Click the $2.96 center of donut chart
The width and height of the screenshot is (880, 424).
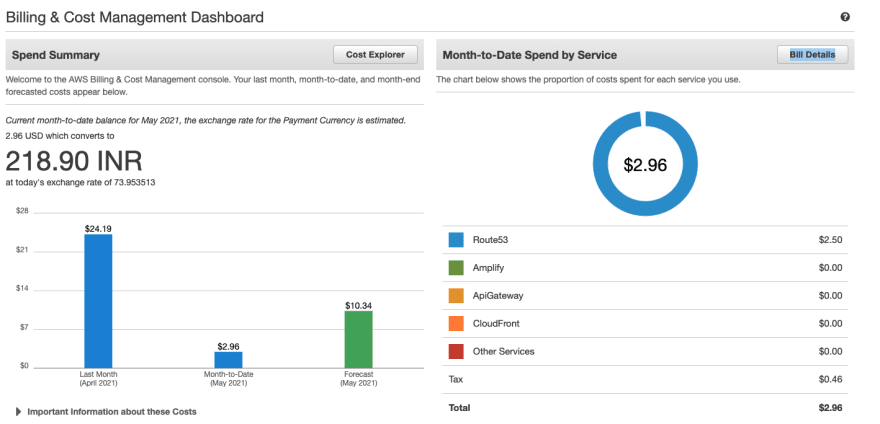click(645, 165)
